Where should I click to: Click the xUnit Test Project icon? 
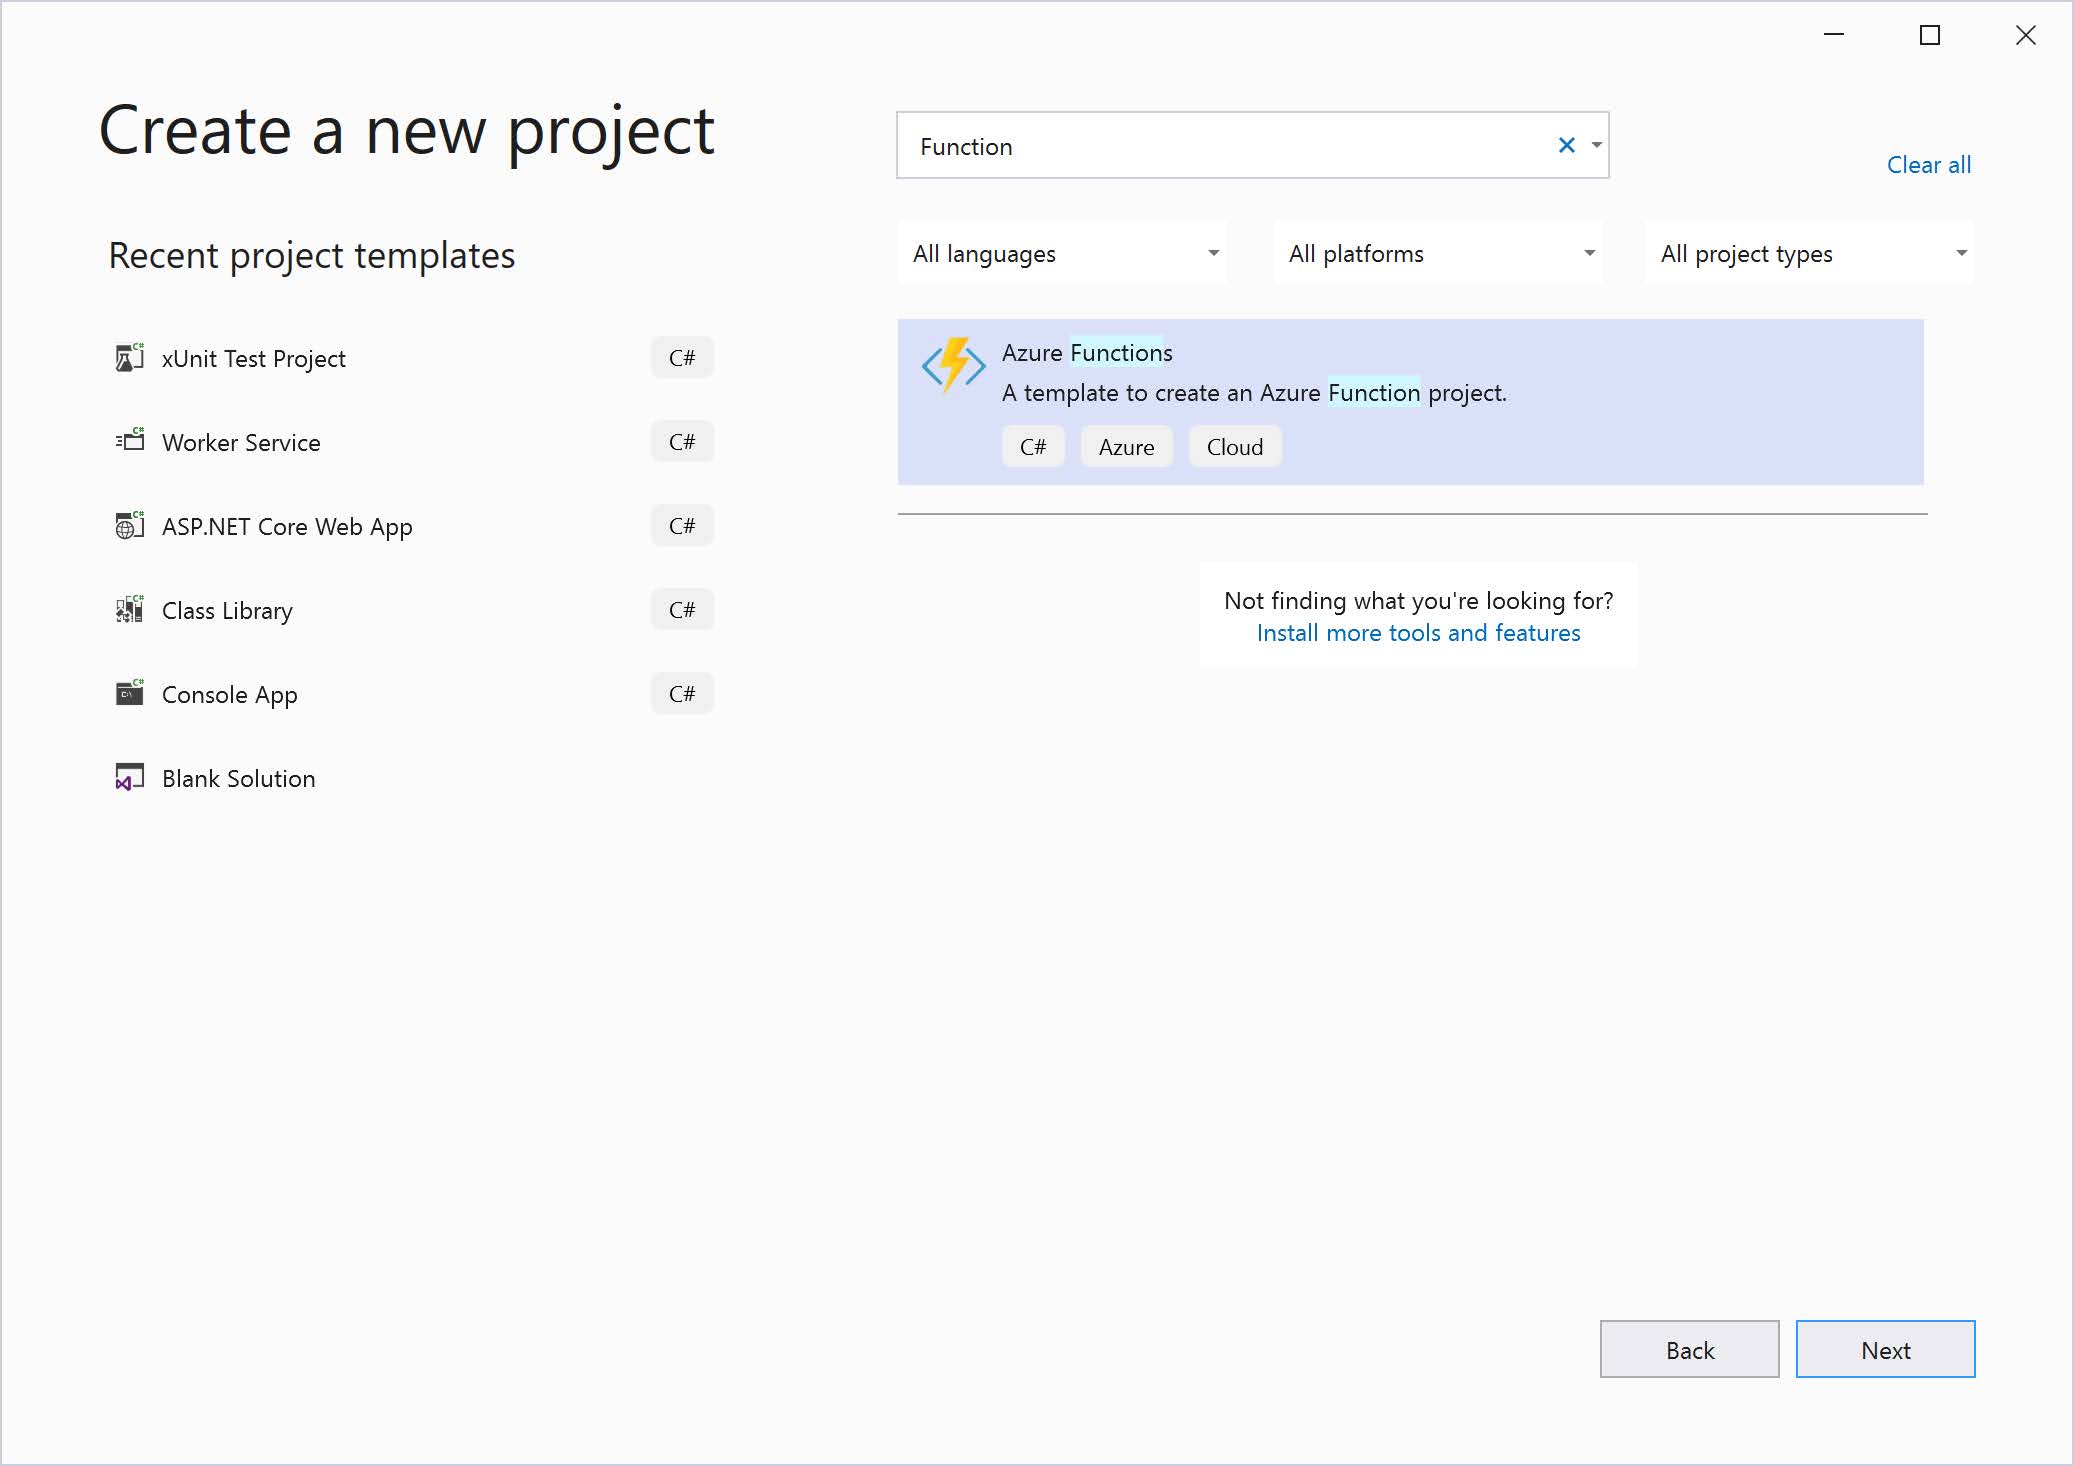click(x=129, y=358)
